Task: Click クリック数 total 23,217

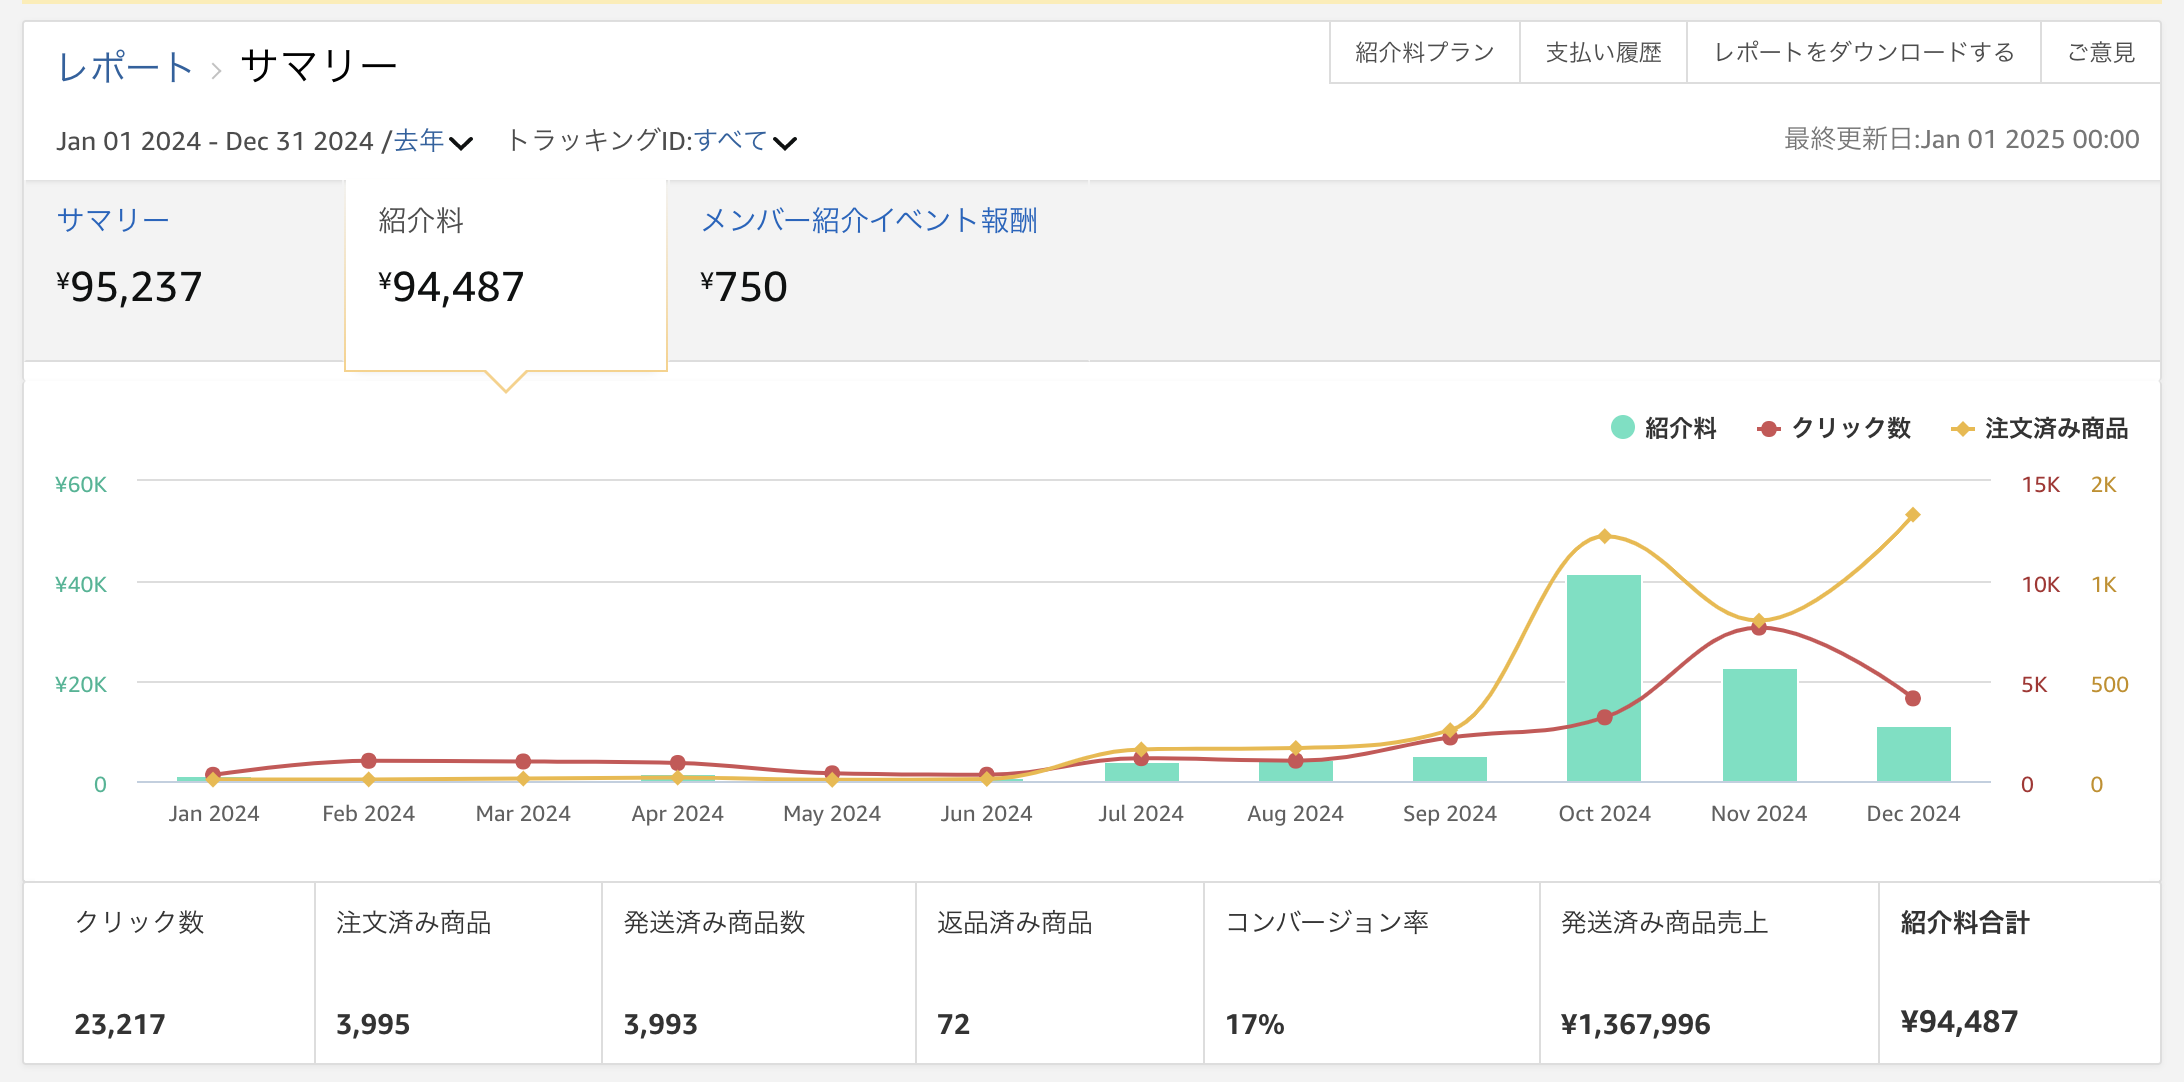Action: coord(120,1024)
